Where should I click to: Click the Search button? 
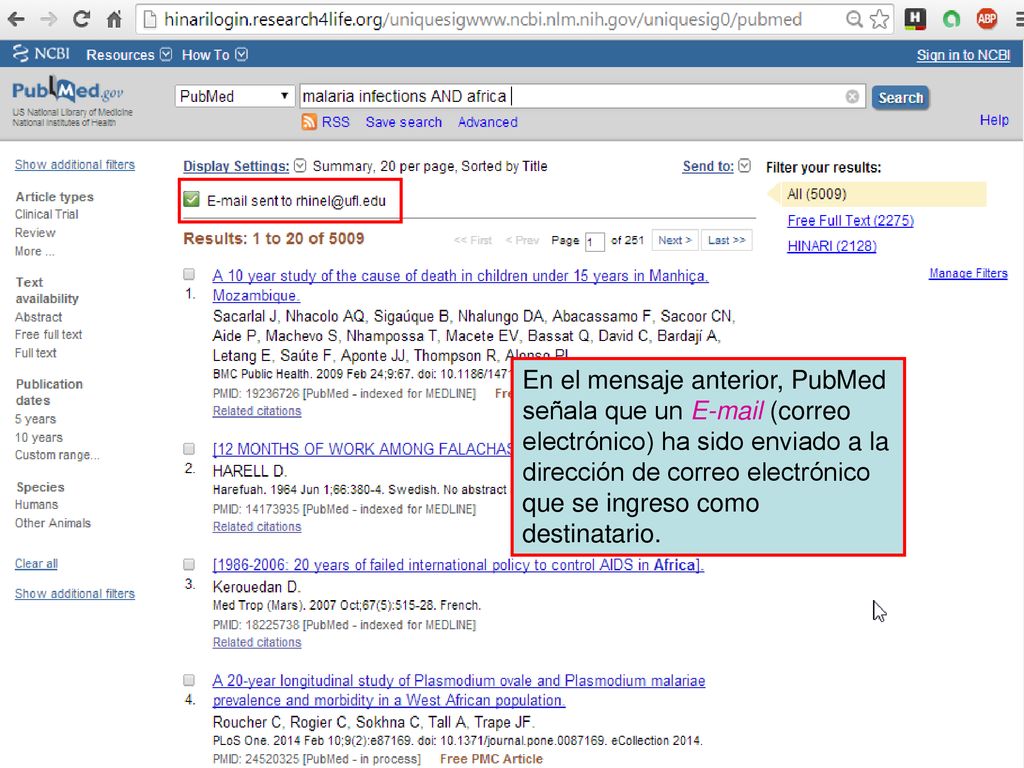[900, 97]
